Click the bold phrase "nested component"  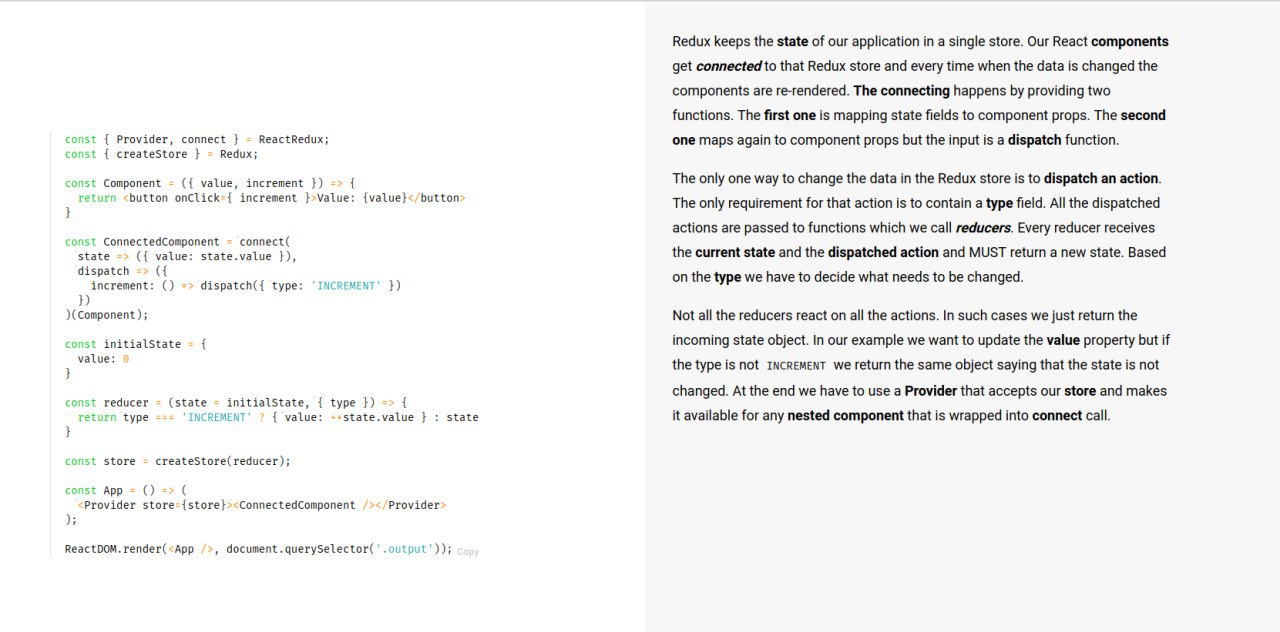845,415
